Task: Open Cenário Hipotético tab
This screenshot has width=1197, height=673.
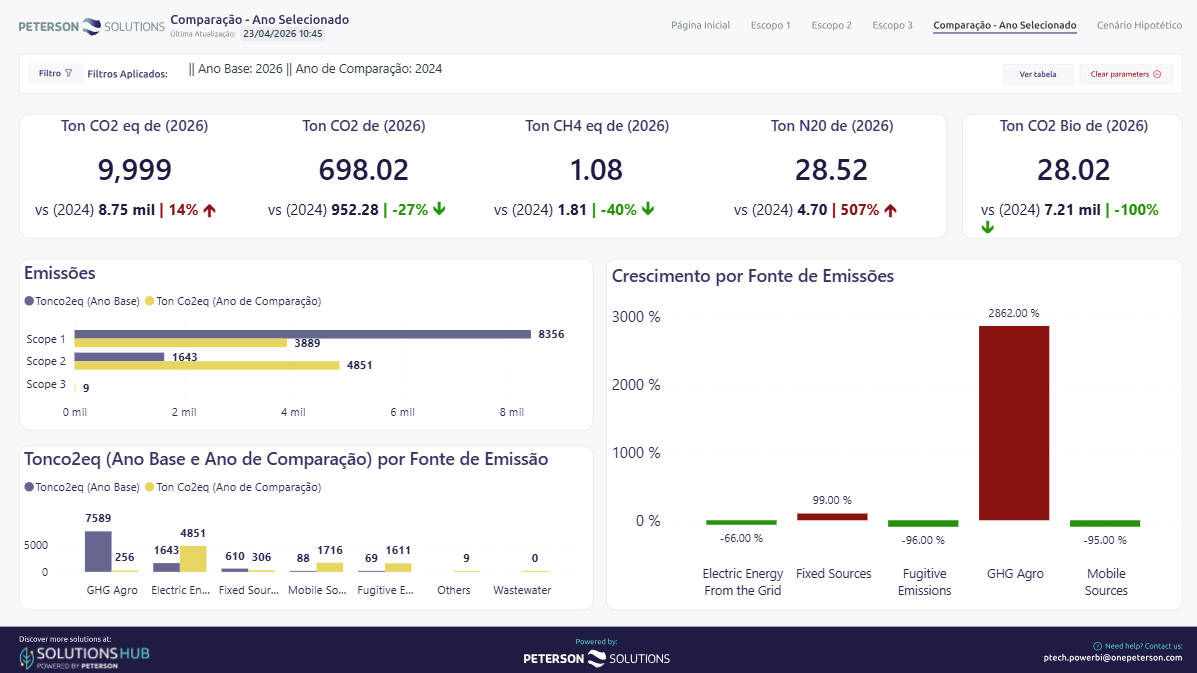Action: (x=1139, y=25)
